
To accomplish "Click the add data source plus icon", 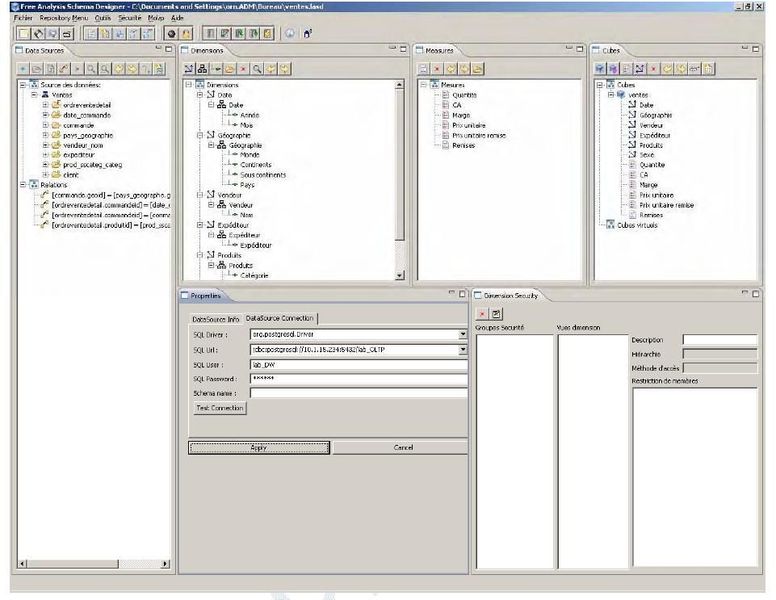I will [x=24, y=69].
